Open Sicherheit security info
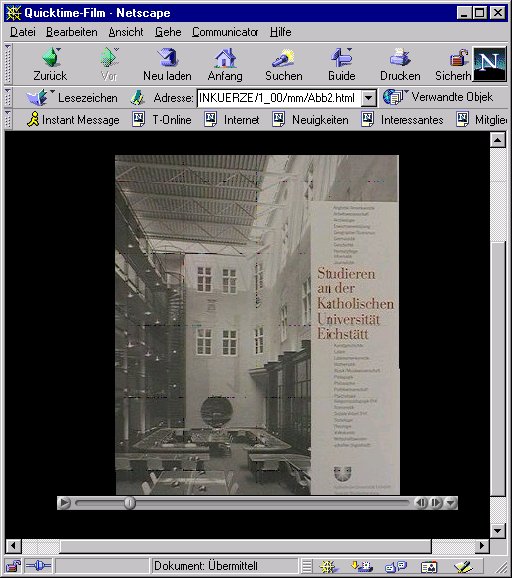 (x=453, y=64)
